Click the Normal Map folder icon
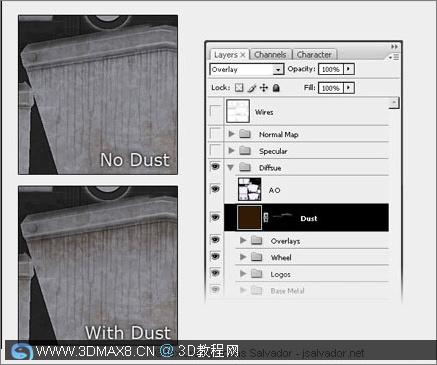437x365 pixels. click(x=245, y=134)
